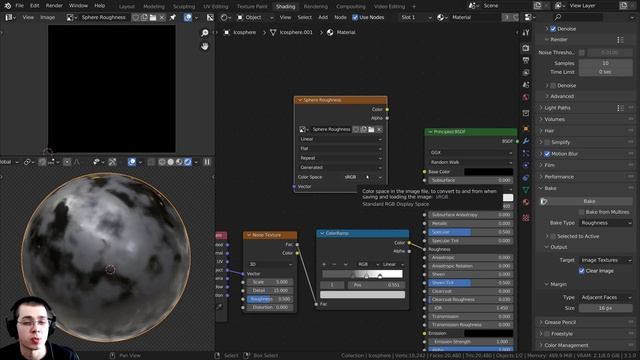This screenshot has width=640, height=360.
Task: Switch to the UV Editing workspace tab
Action: coord(216,7)
